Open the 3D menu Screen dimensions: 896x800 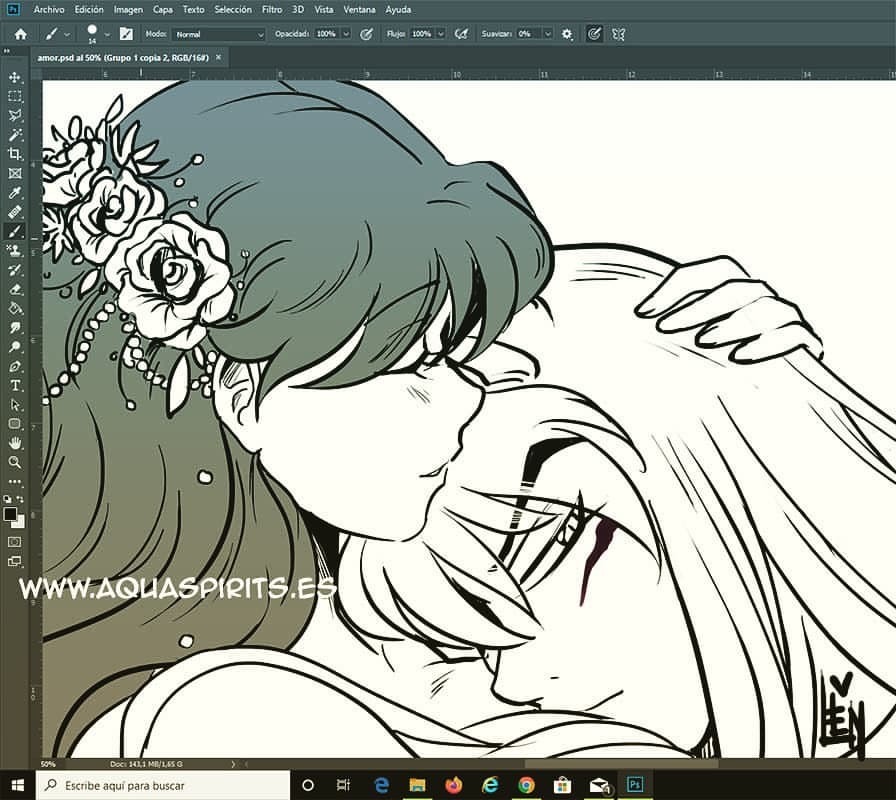(298, 10)
